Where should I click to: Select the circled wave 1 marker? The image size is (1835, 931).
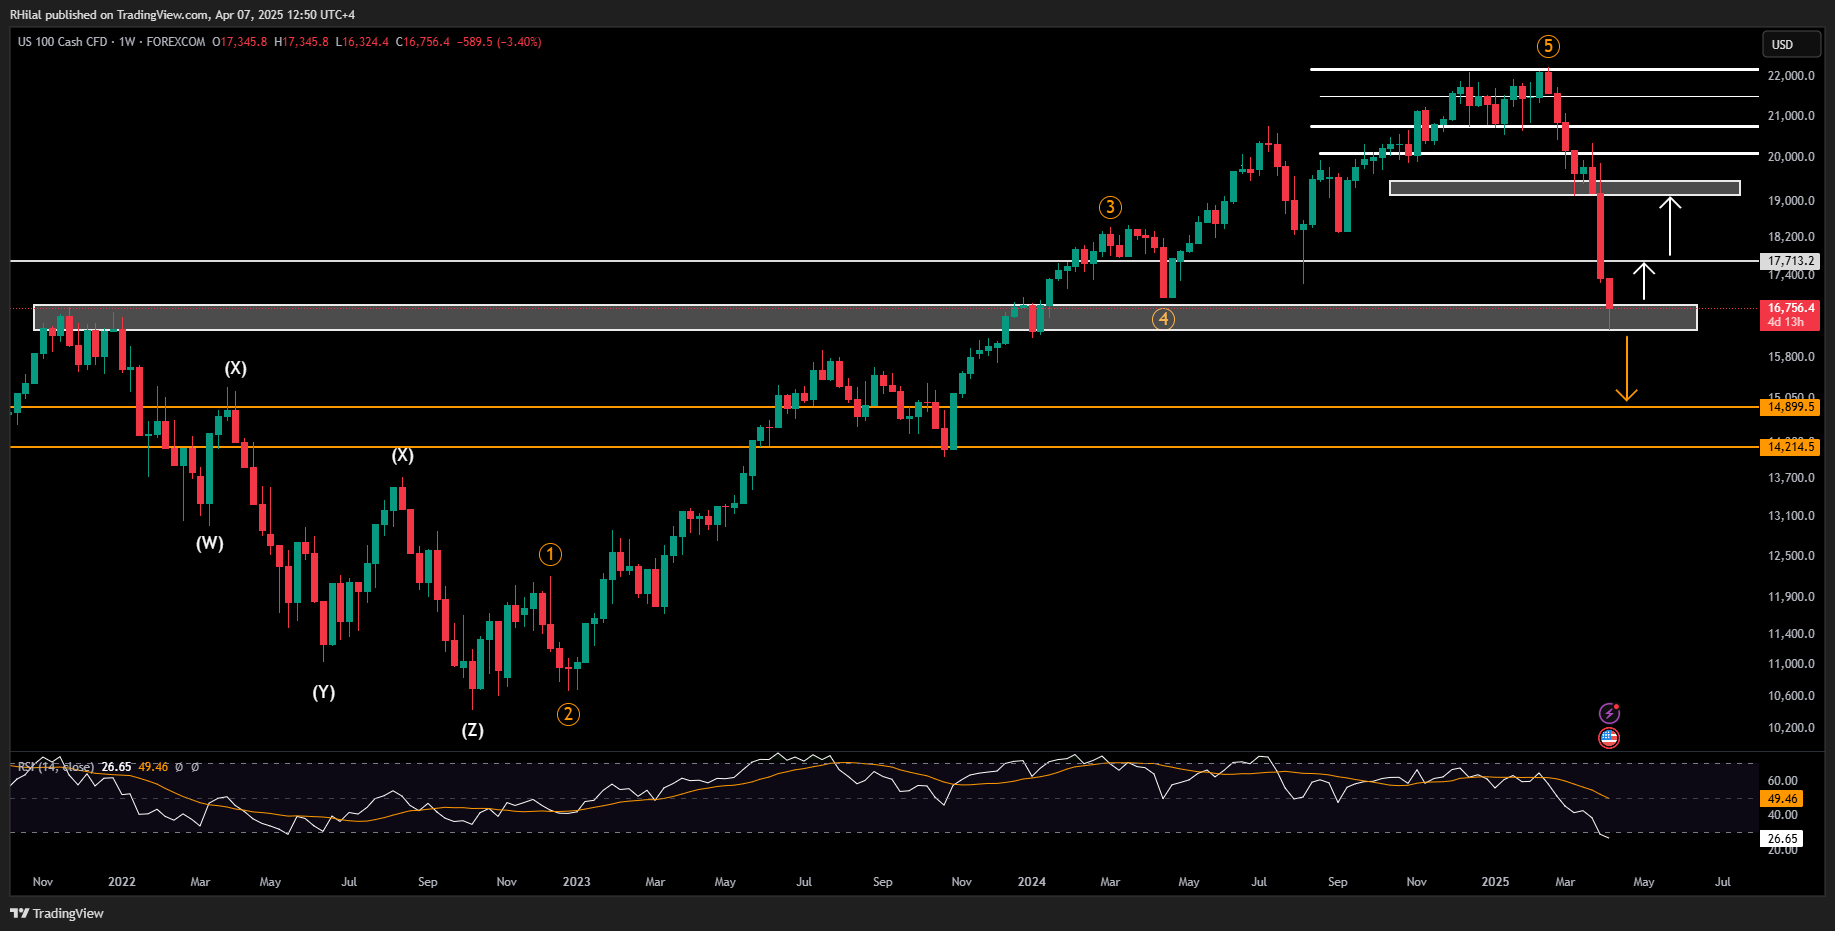click(x=550, y=554)
